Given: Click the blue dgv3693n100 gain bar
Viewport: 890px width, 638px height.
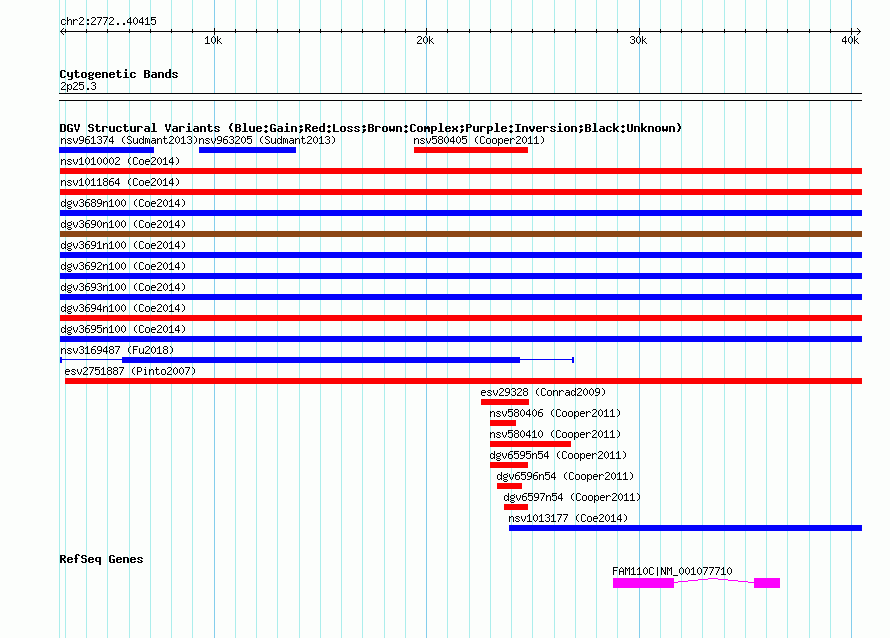Looking at the screenshot, I should 461,297.
